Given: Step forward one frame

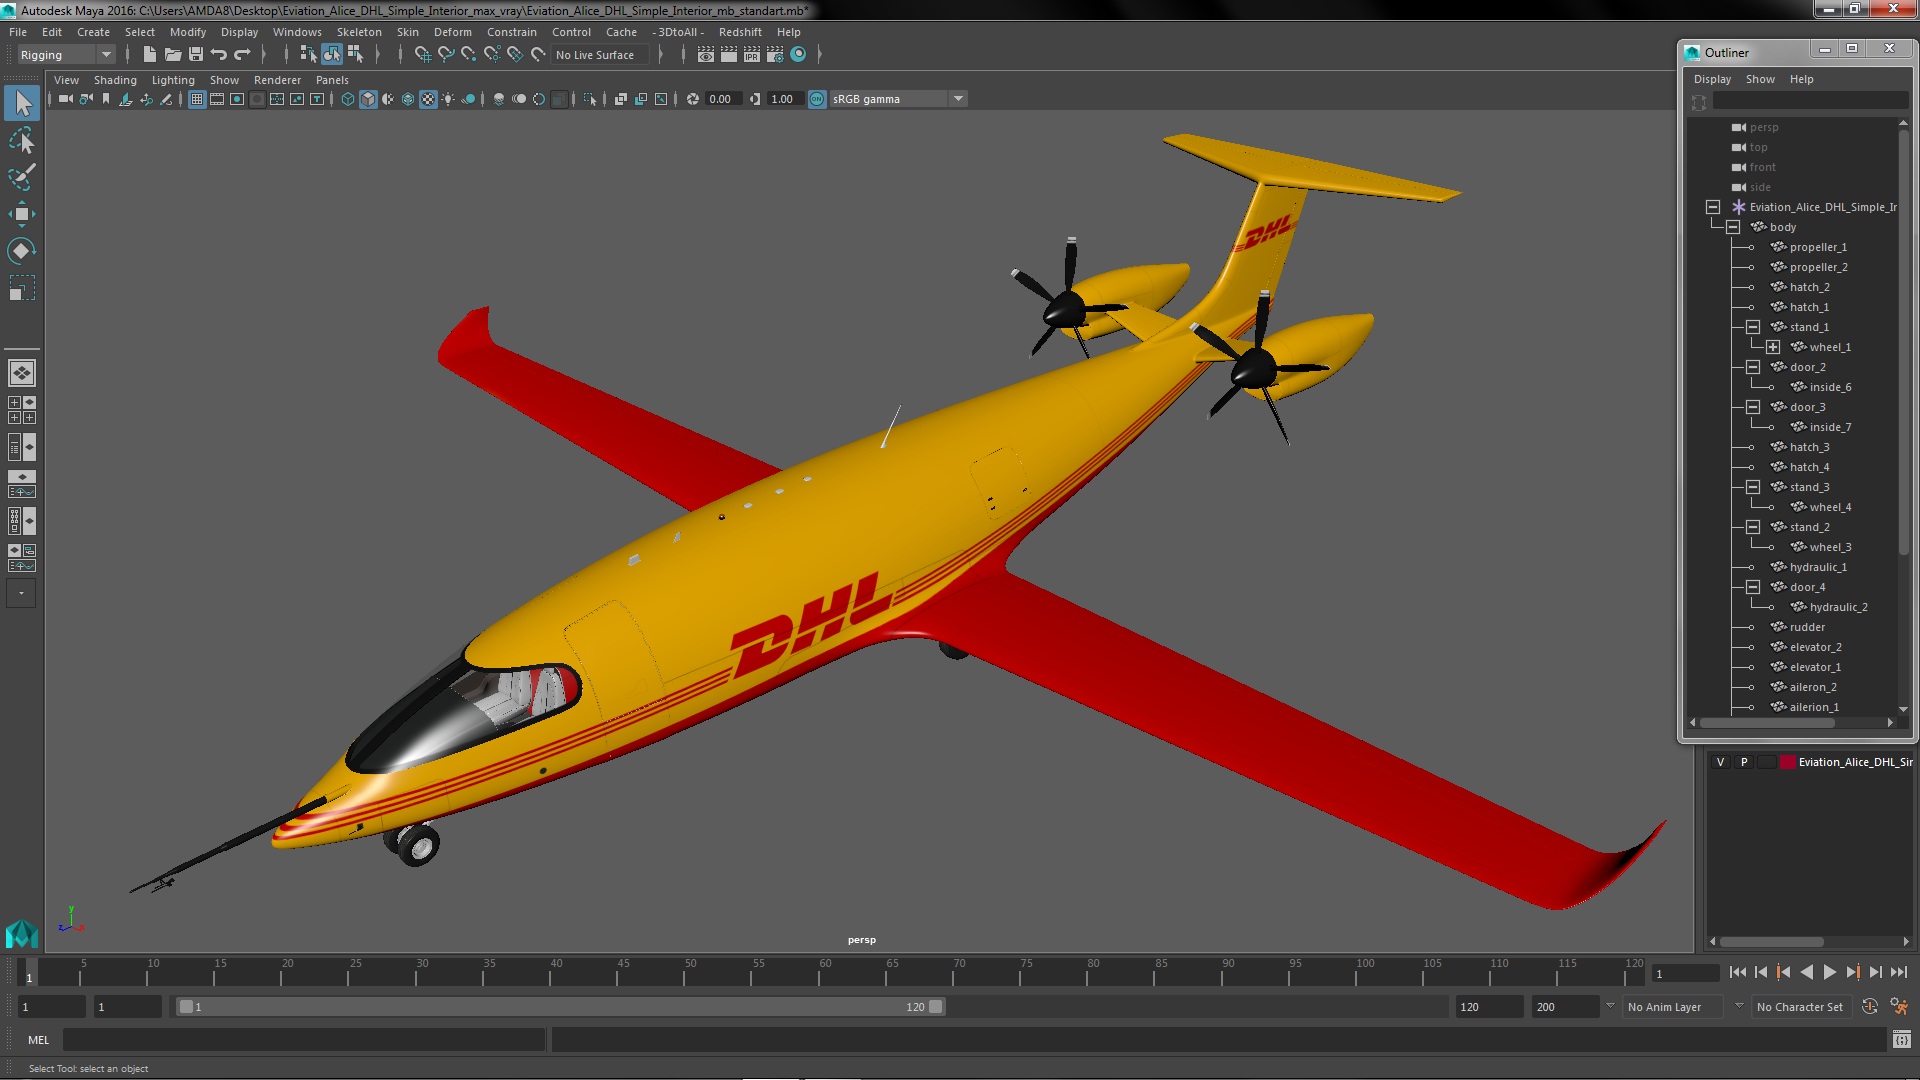Looking at the screenshot, I should click(x=1875, y=972).
